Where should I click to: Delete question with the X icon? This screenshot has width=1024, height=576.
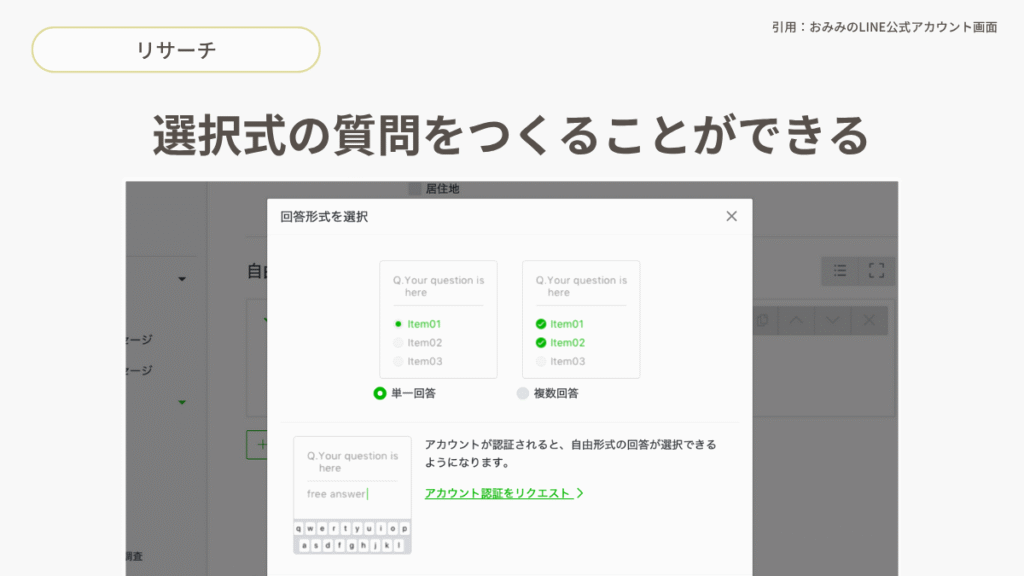pos(869,320)
